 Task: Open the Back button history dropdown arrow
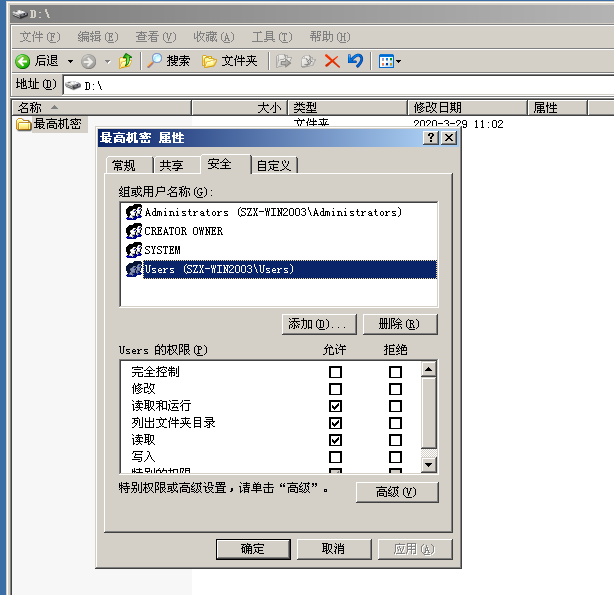click(70, 61)
